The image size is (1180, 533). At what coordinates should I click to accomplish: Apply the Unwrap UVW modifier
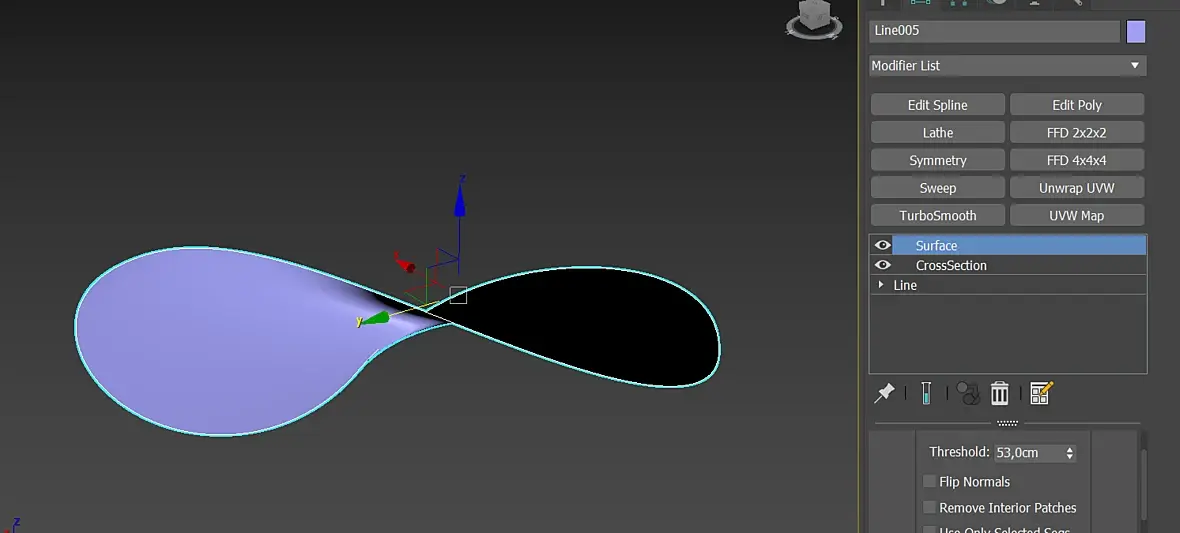pyautogui.click(x=1077, y=187)
